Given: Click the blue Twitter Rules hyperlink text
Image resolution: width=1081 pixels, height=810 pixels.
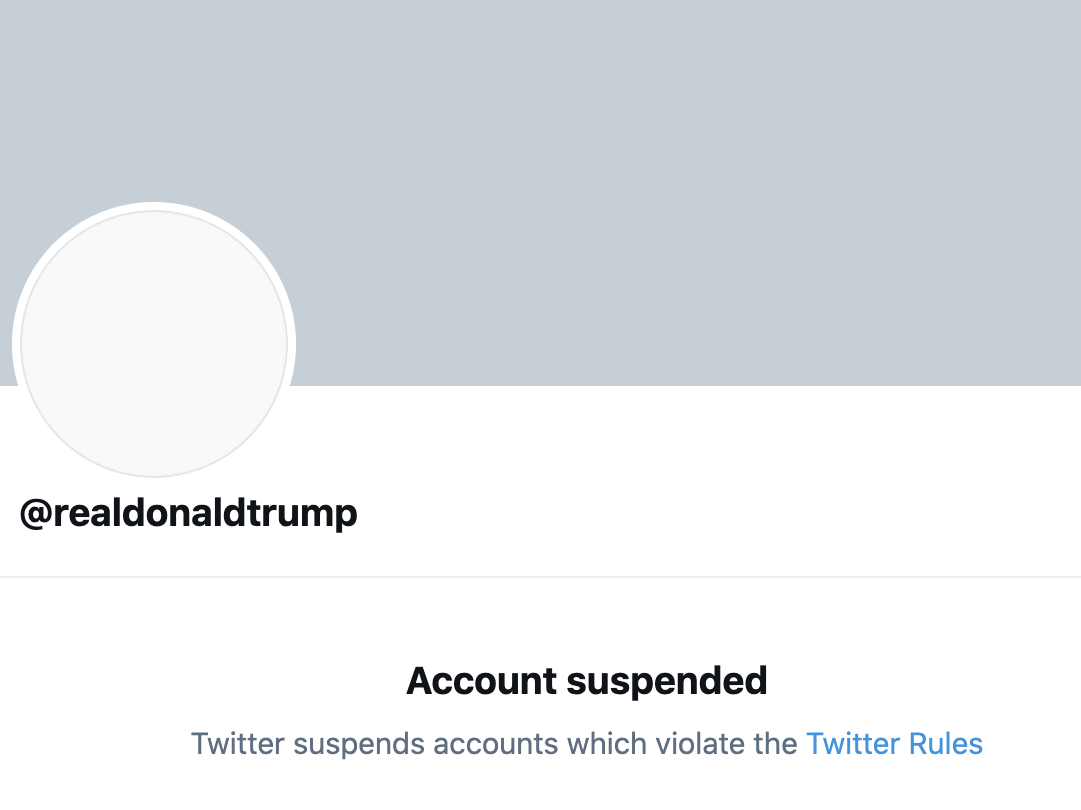Looking at the screenshot, I should point(894,744).
